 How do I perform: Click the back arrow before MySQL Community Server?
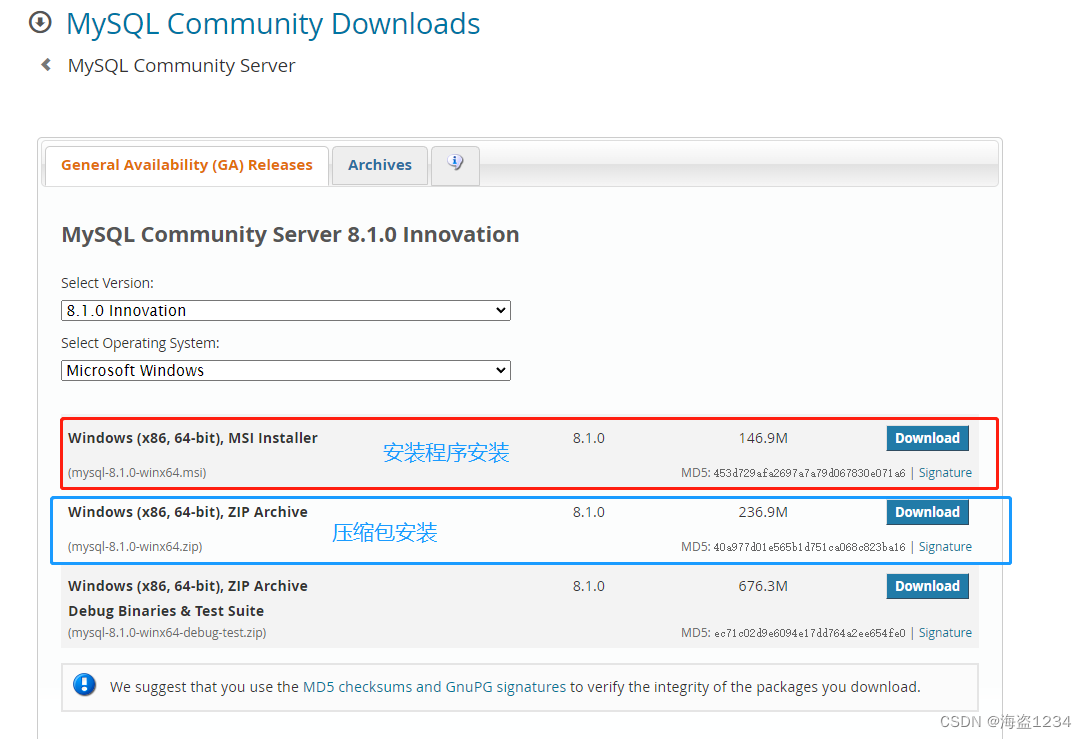pos(46,65)
